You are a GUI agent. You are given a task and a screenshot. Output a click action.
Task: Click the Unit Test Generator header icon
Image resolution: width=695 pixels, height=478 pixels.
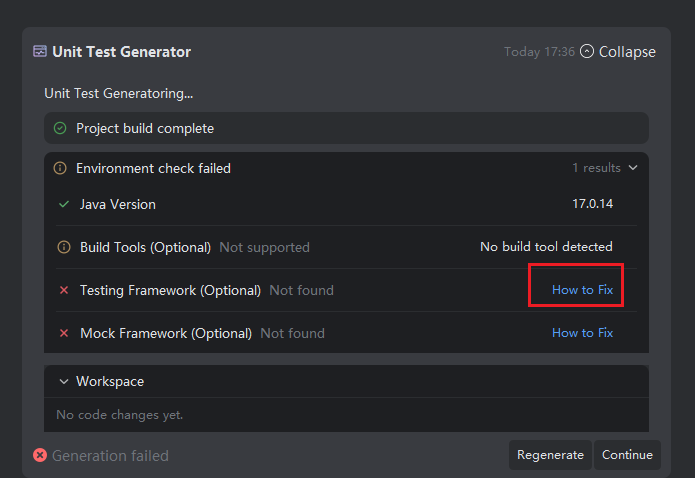[x=40, y=51]
